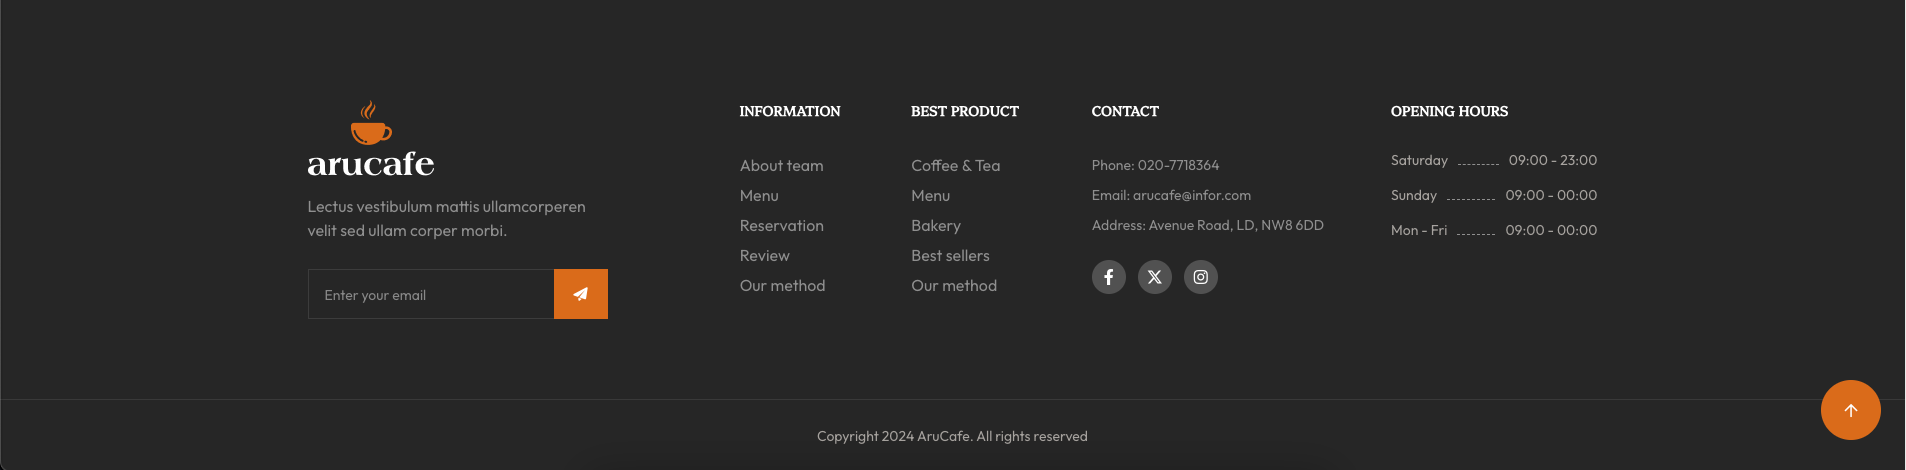1906x470 pixels.
Task: Click Menu under Information column
Action: point(759,196)
